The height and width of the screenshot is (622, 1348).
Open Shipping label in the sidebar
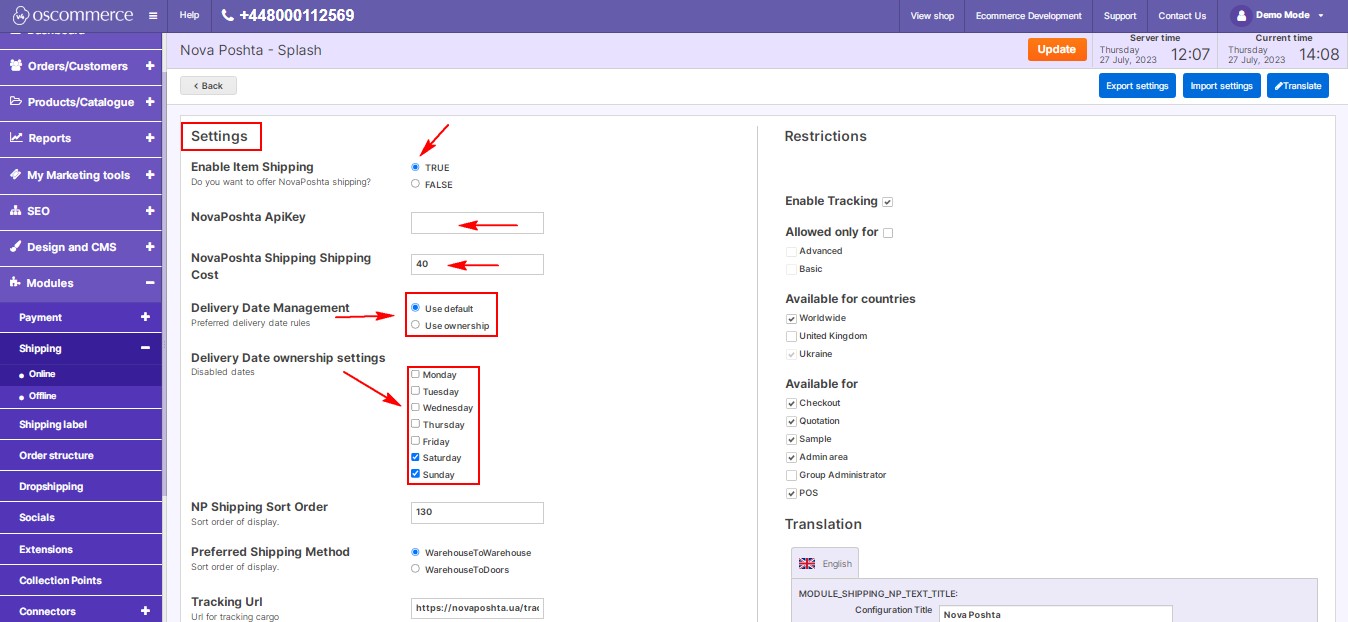tap(53, 424)
